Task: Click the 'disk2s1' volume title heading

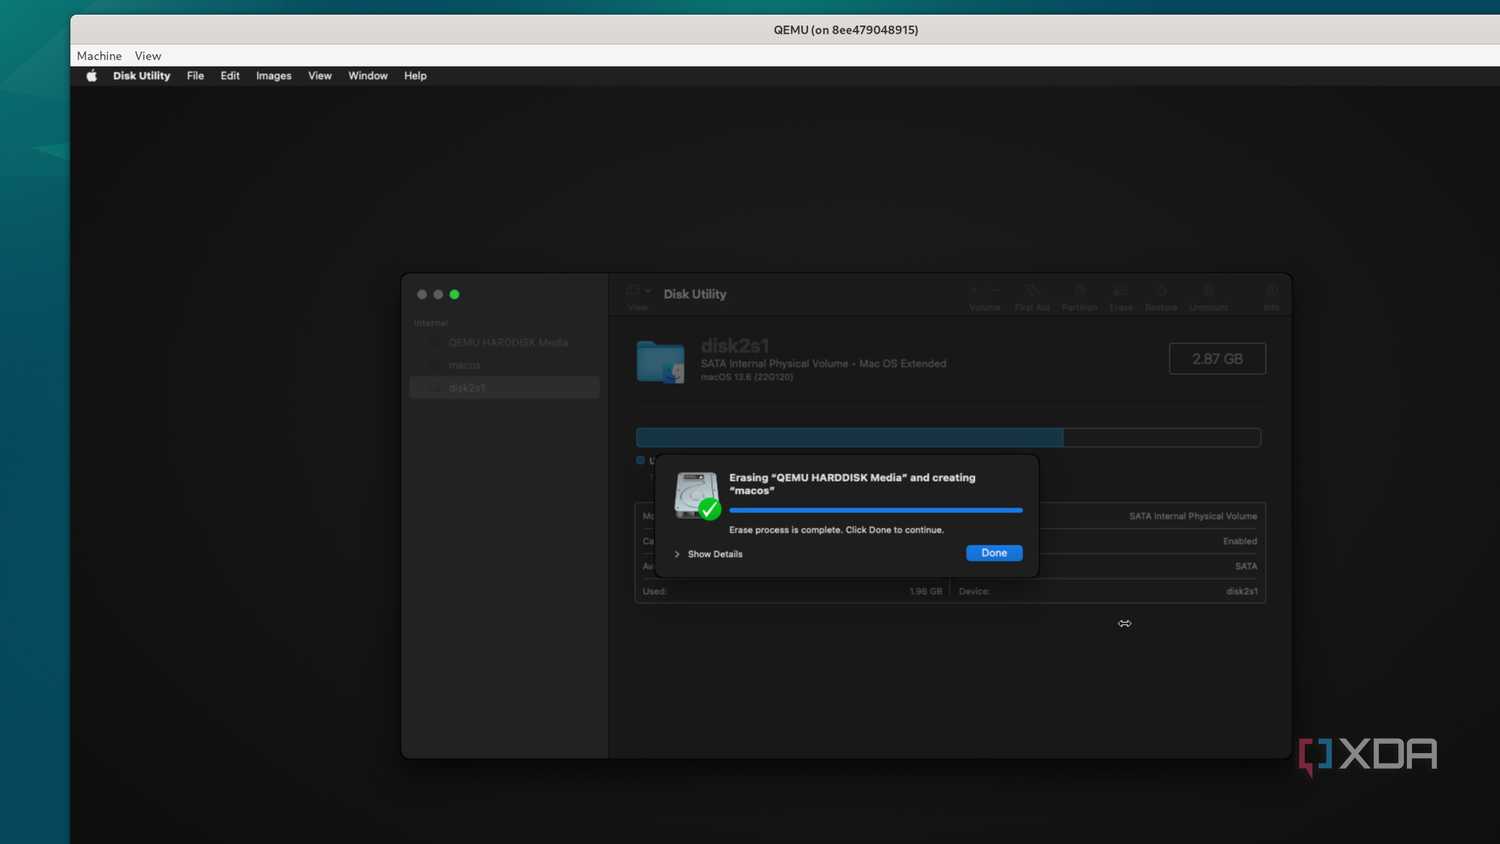Action: tap(735, 346)
